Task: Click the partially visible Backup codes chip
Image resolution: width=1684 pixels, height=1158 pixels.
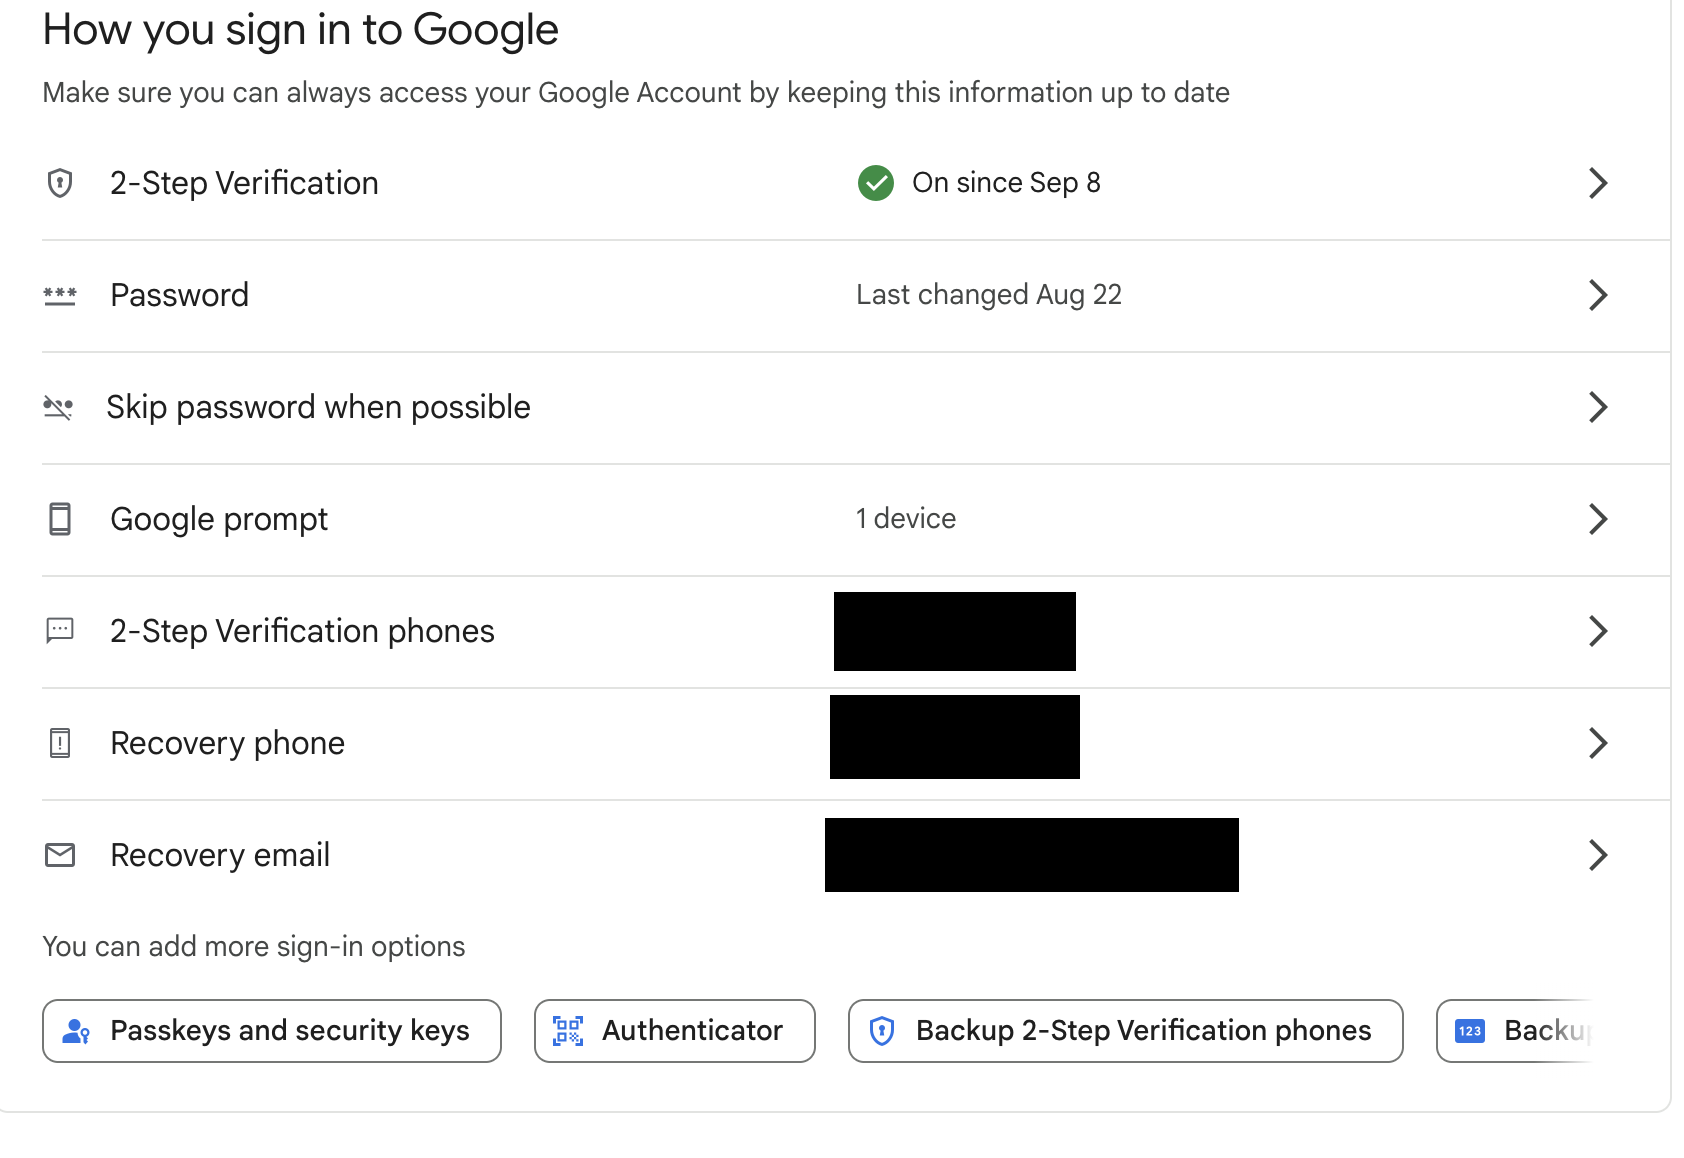Action: 1515,1031
